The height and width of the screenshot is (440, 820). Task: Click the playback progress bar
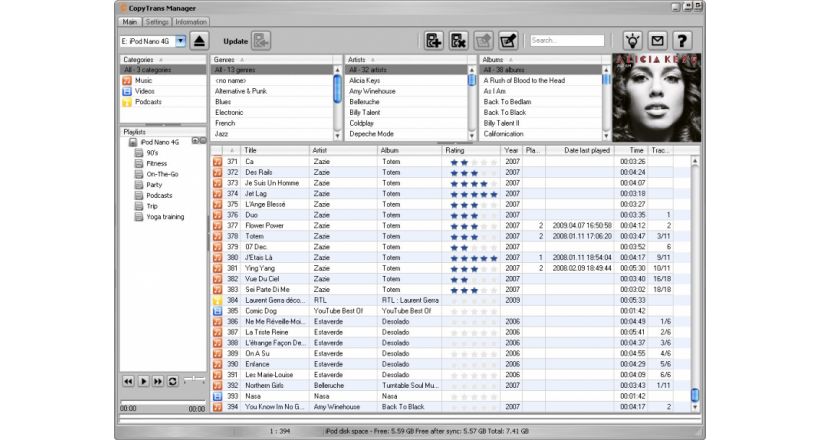pyautogui.click(x=163, y=402)
